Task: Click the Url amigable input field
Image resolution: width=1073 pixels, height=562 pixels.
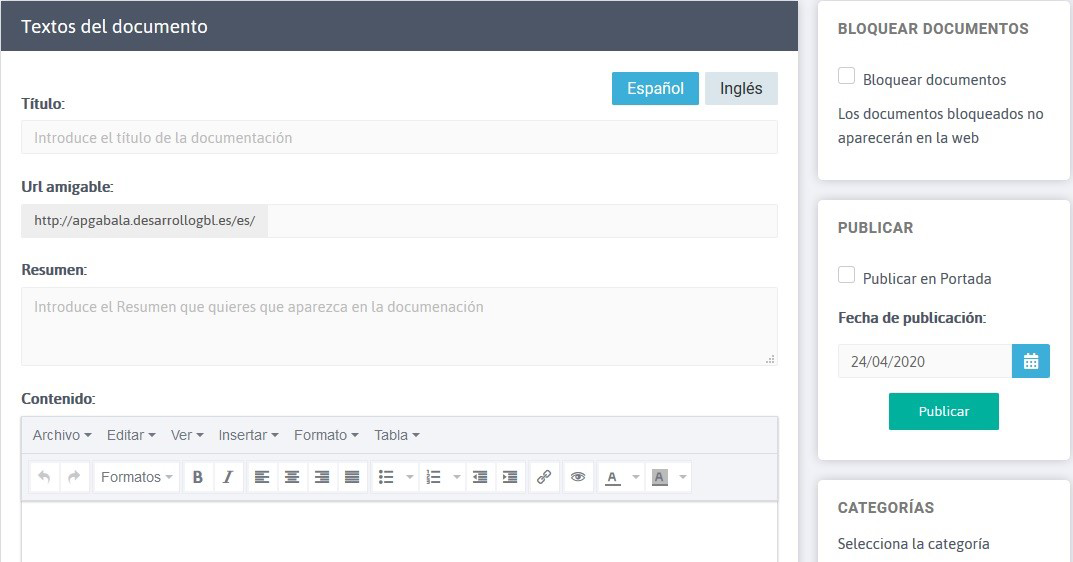Action: 522,220
